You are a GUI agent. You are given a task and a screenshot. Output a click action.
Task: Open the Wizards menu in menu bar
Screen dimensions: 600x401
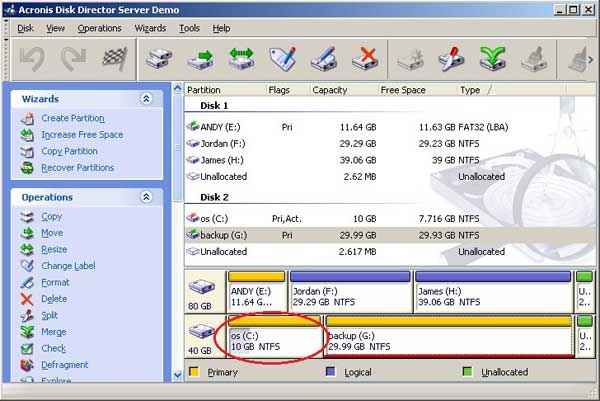(150, 29)
